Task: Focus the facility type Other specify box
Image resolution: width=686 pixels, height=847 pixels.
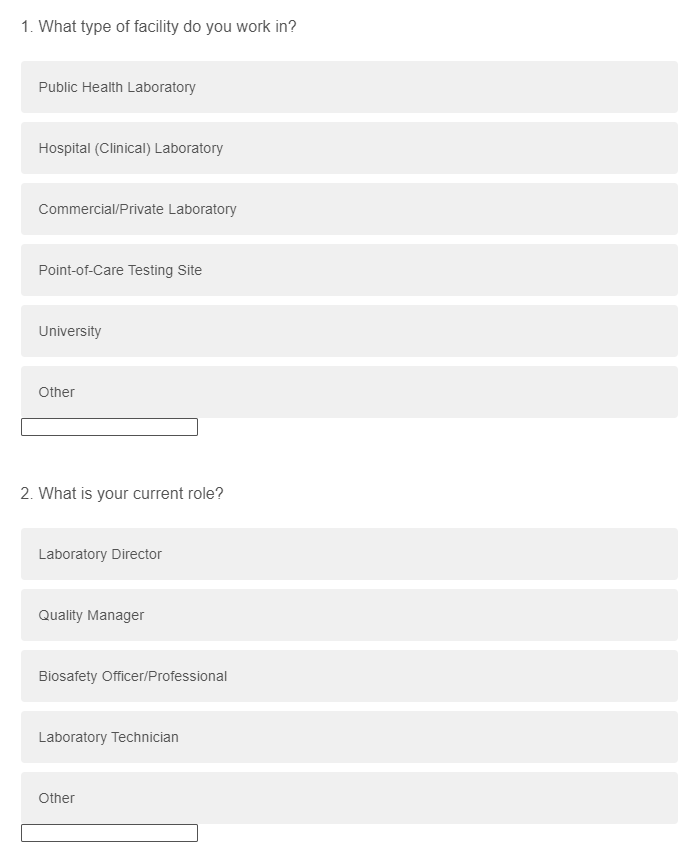Action: [x=109, y=427]
